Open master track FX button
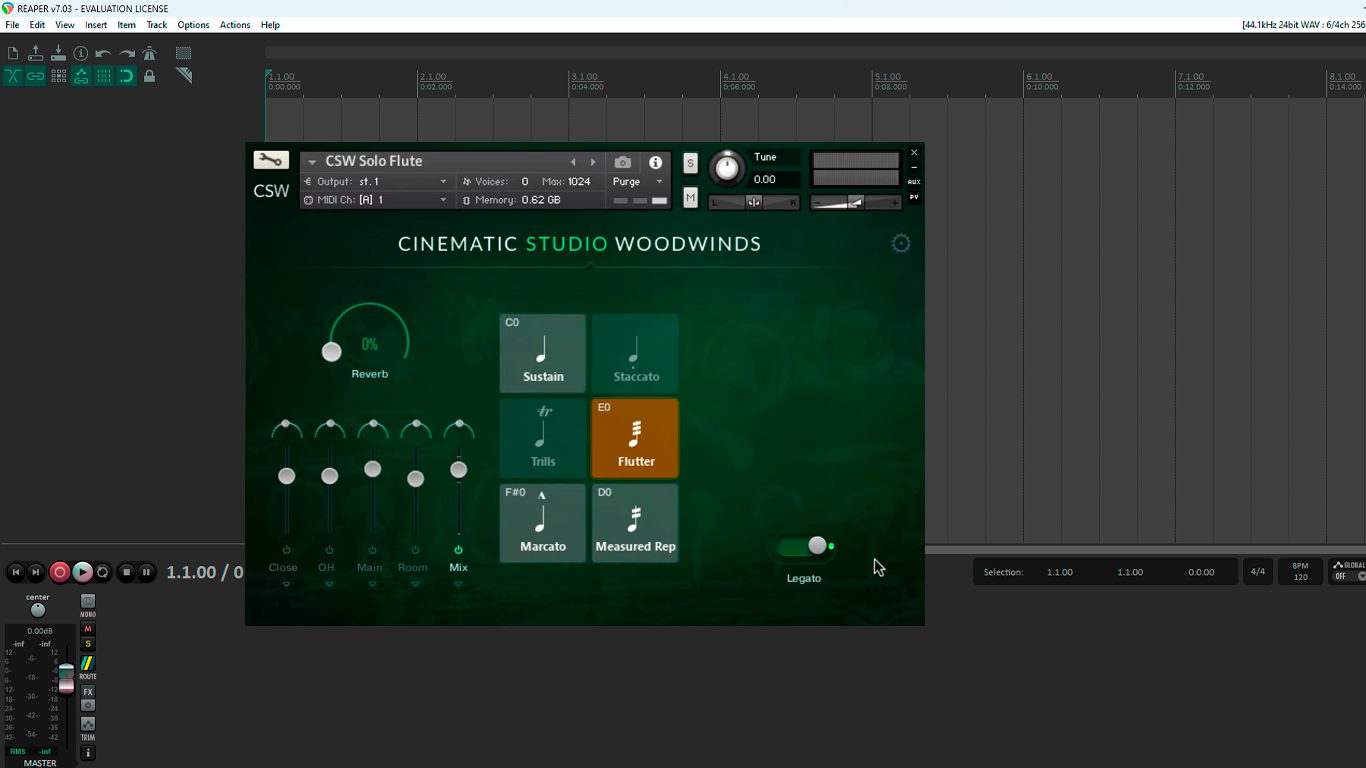 pyautogui.click(x=88, y=692)
